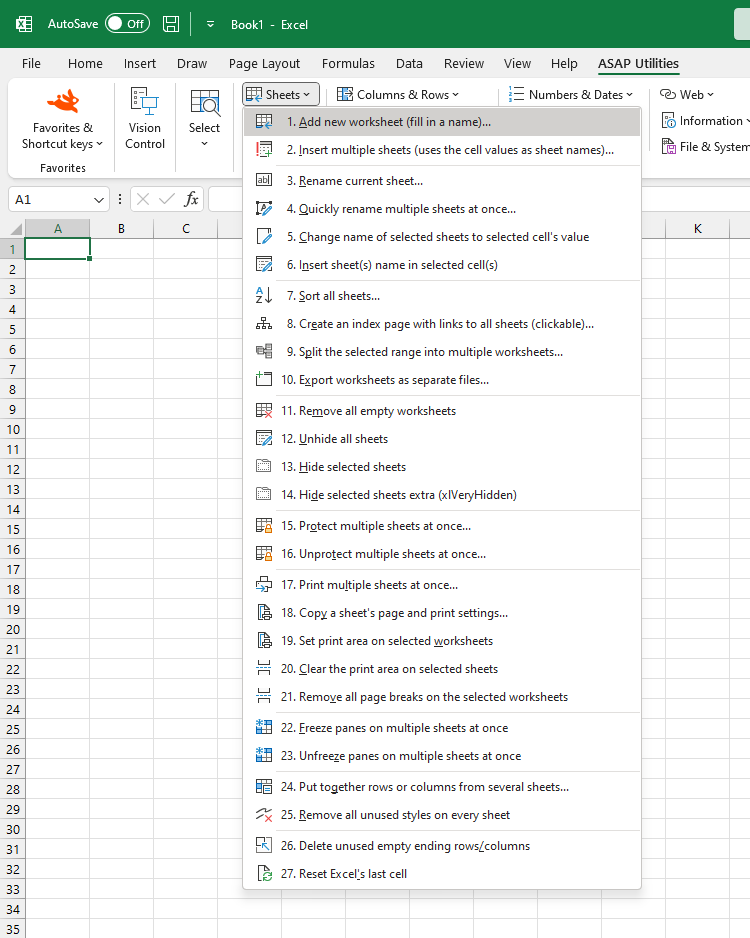Click the Save disk icon in title bar
This screenshot has height=938, width=750.
[171, 24]
